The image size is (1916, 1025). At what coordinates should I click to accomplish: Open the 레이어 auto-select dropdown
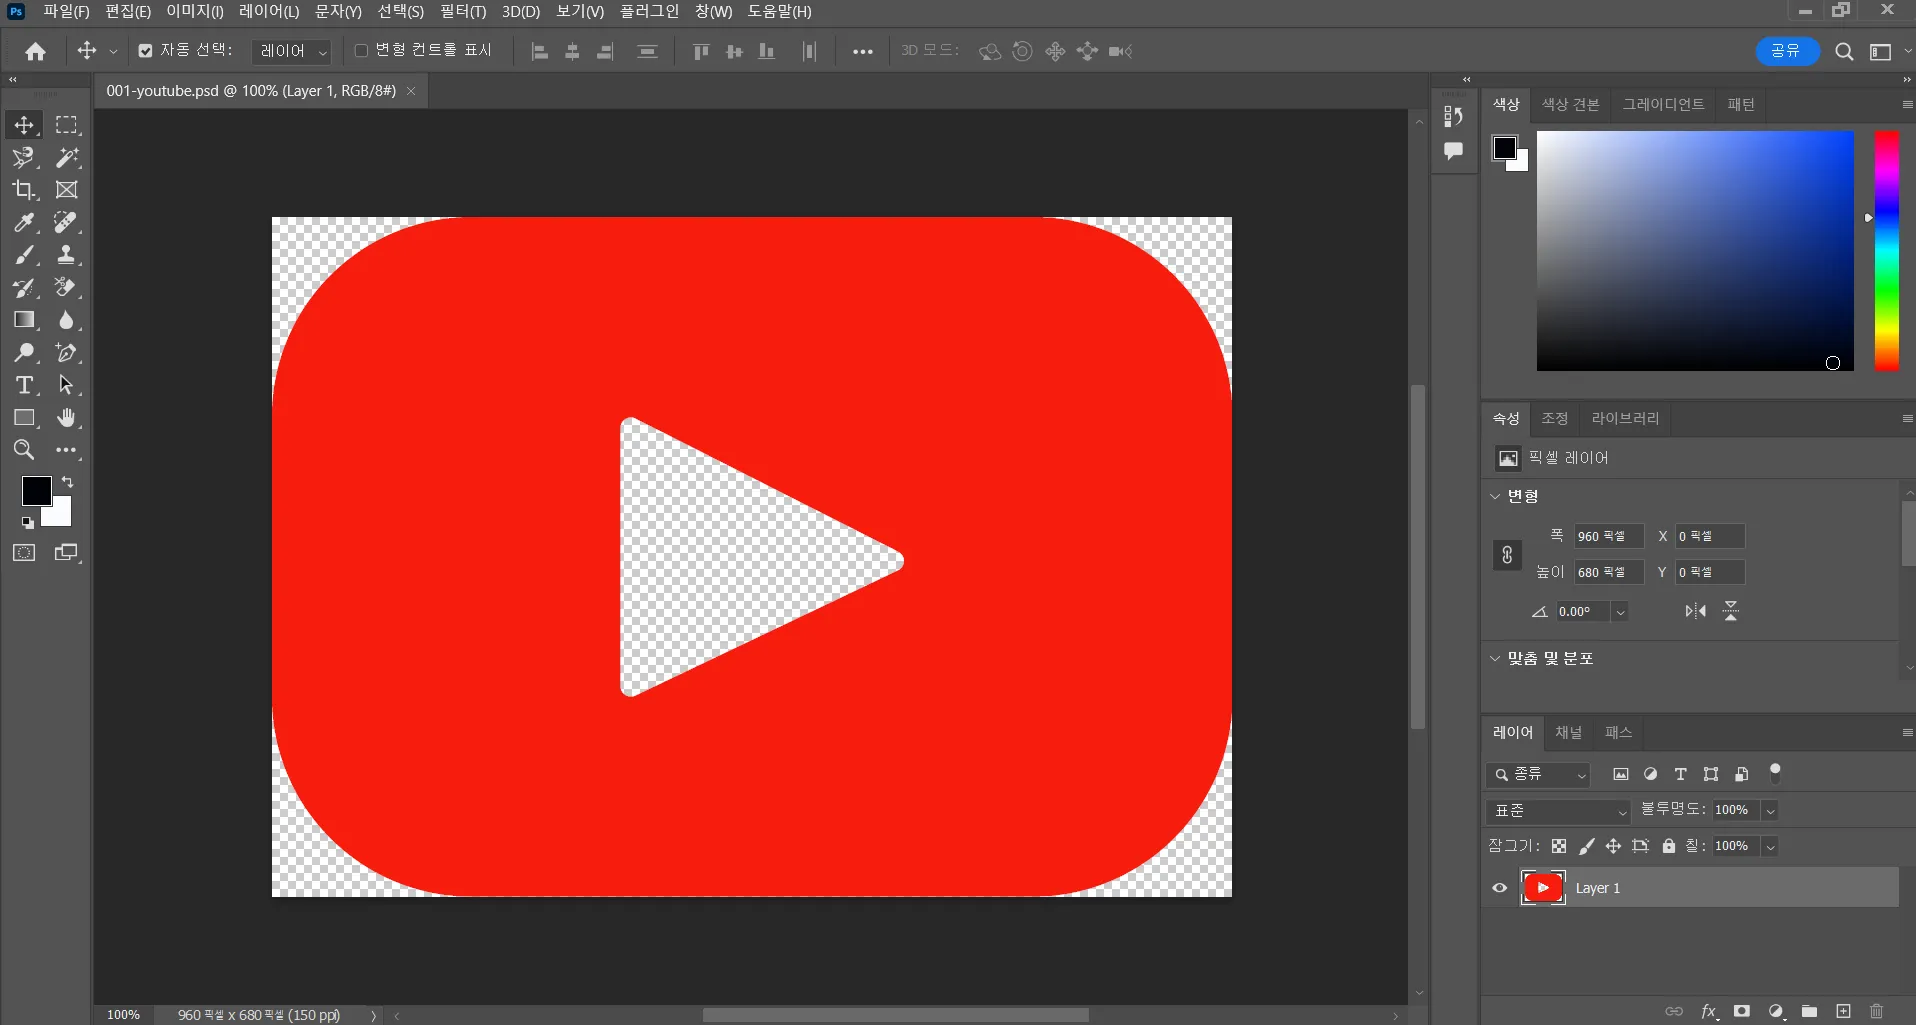(x=292, y=51)
